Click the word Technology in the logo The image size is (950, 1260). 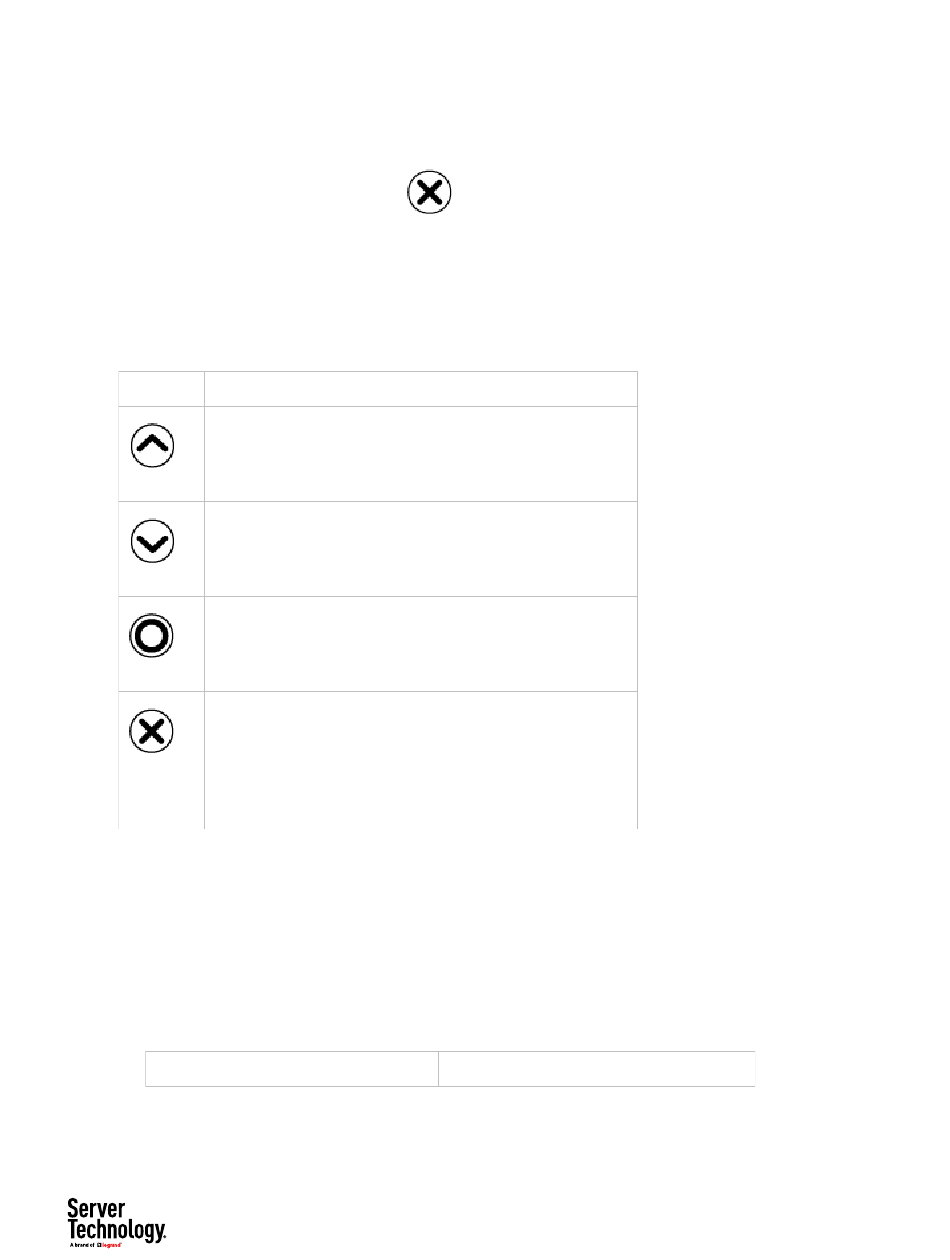[x=116, y=1230]
